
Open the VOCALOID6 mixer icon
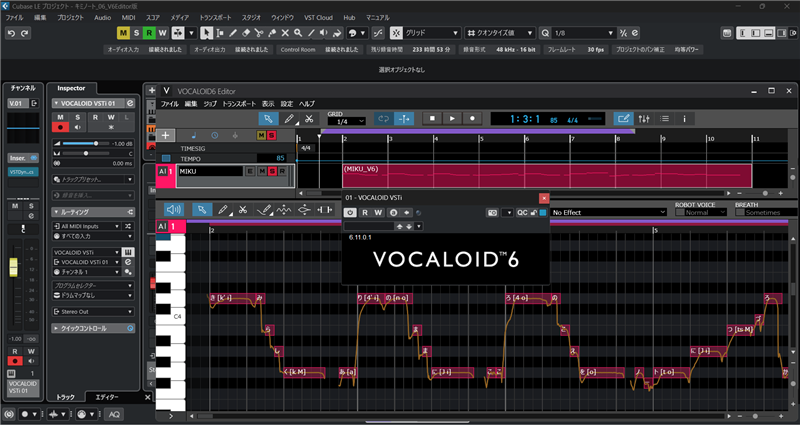(644, 119)
